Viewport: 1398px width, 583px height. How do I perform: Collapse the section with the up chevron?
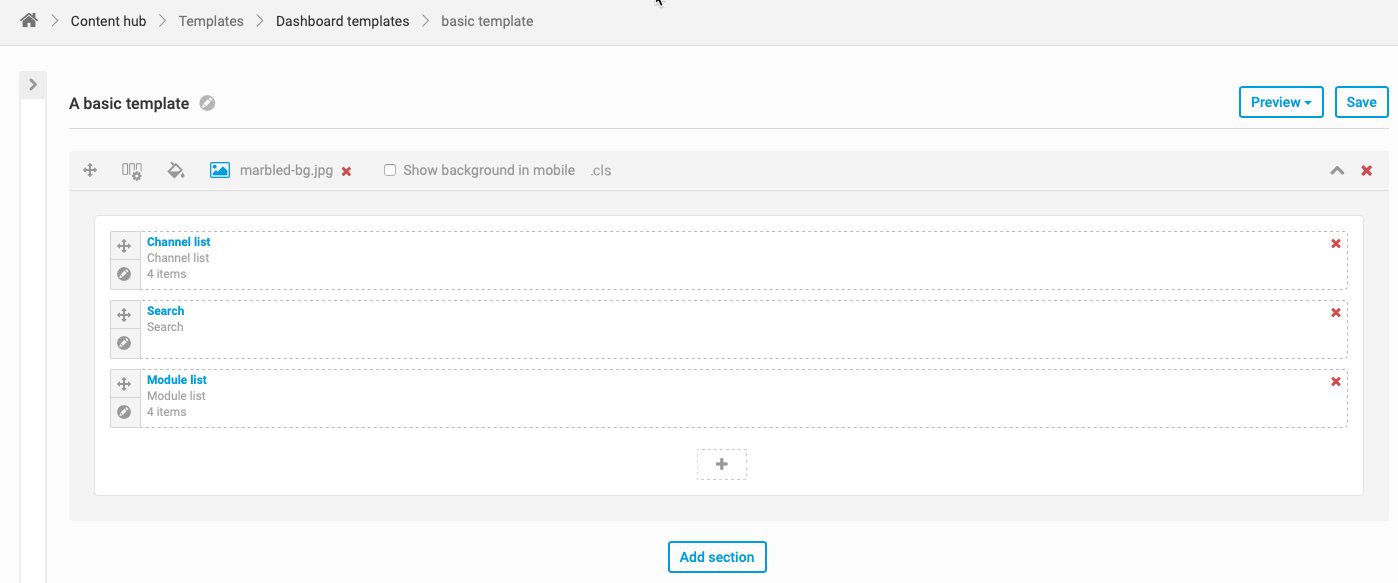click(x=1337, y=171)
